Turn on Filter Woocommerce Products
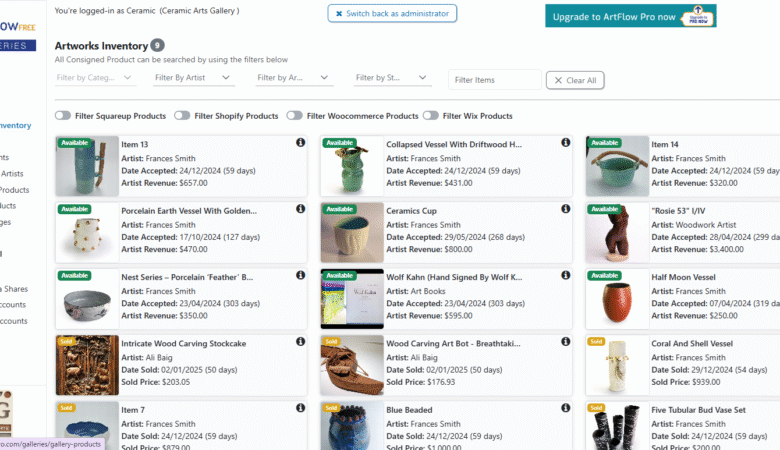Viewport: 780px width, 450px height. pos(294,116)
